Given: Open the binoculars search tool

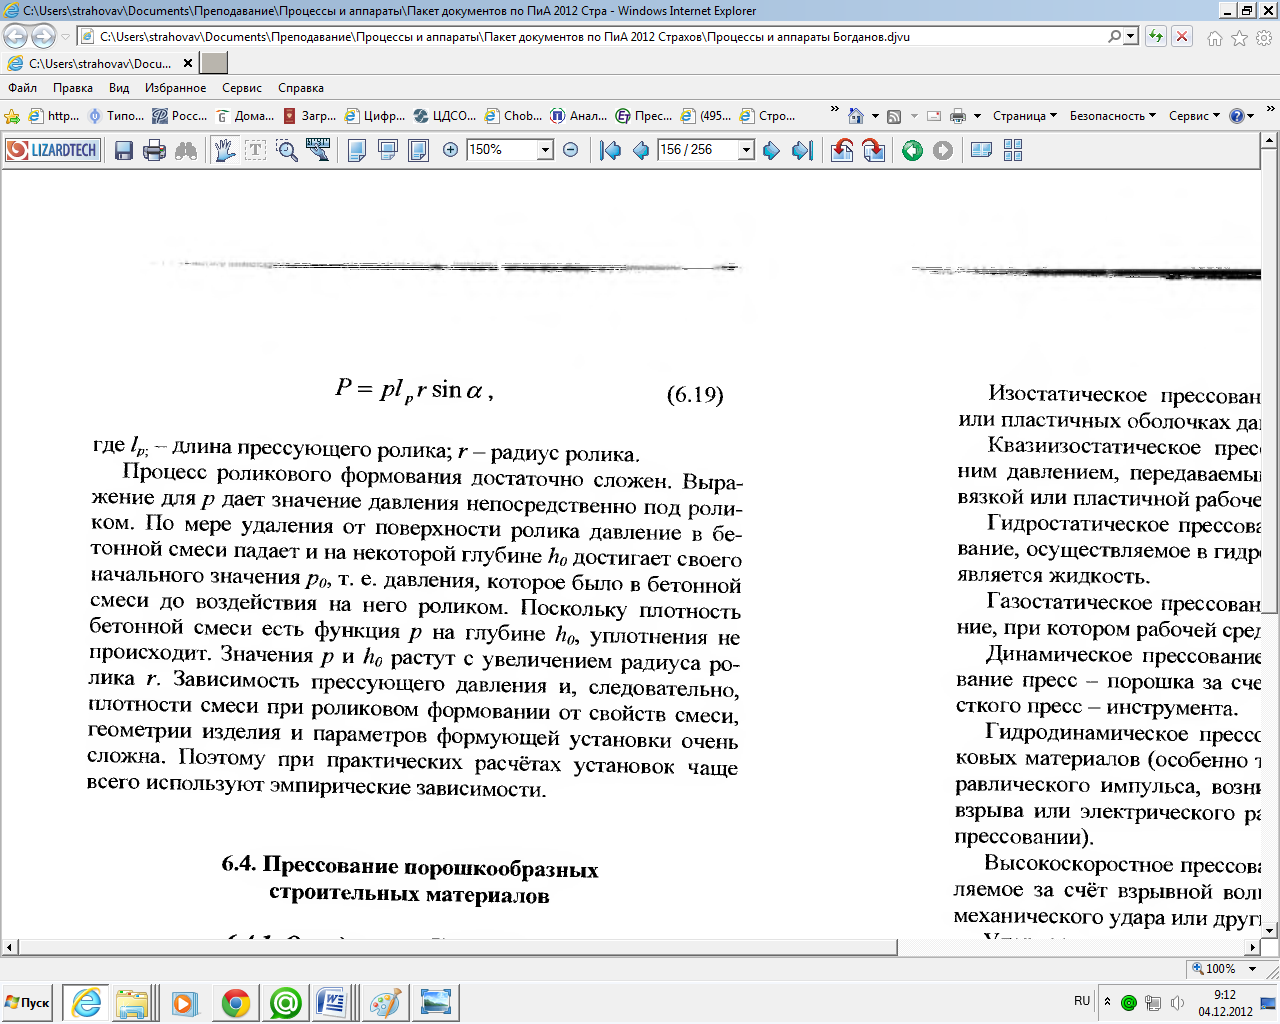Looking at the screenshot, I should tap(186, 150).
